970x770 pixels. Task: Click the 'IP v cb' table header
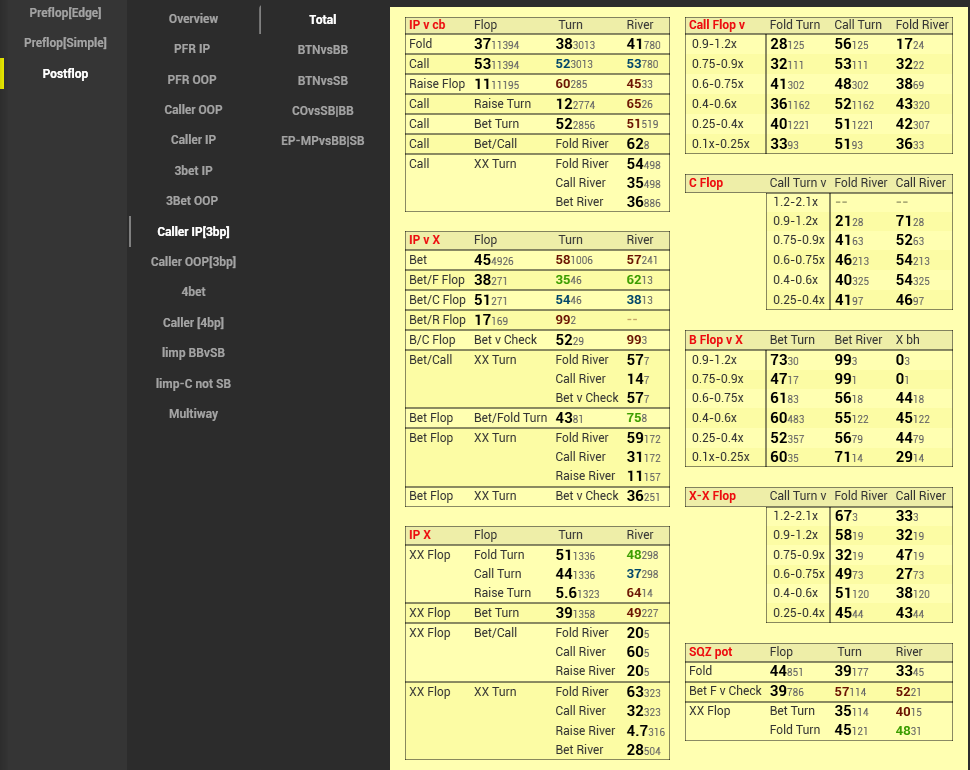click(427, 25)
